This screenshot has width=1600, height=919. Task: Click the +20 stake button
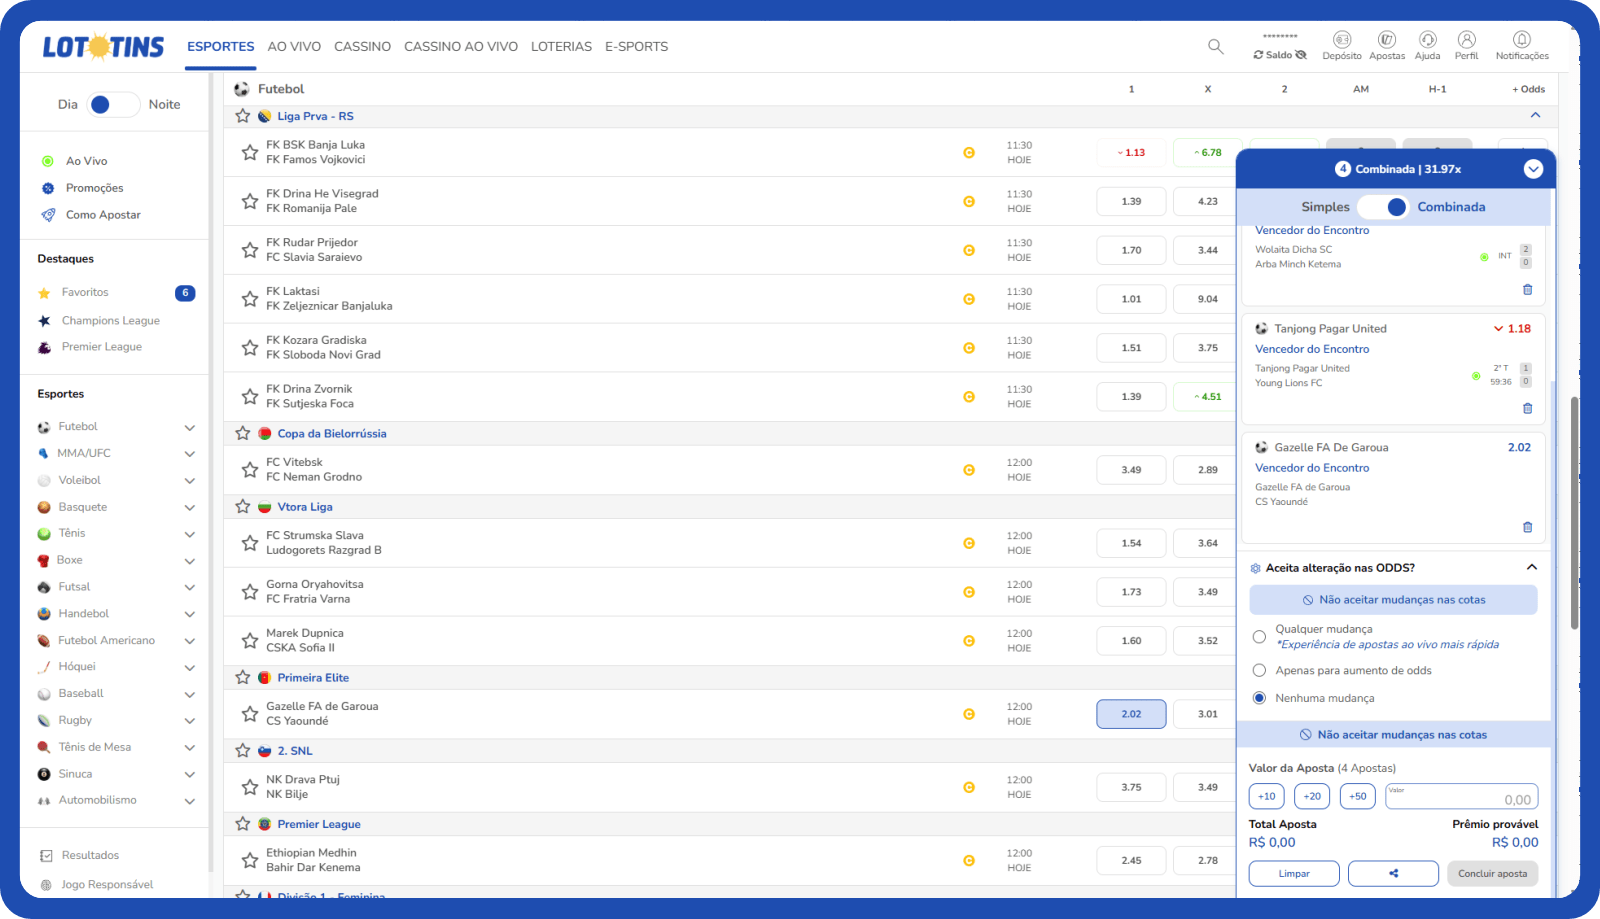tap(1312, 796)
